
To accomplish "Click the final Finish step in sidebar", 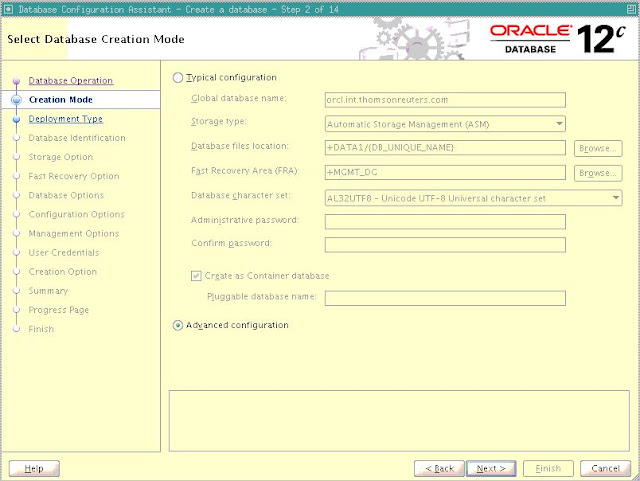I will [x=41, y=329].
